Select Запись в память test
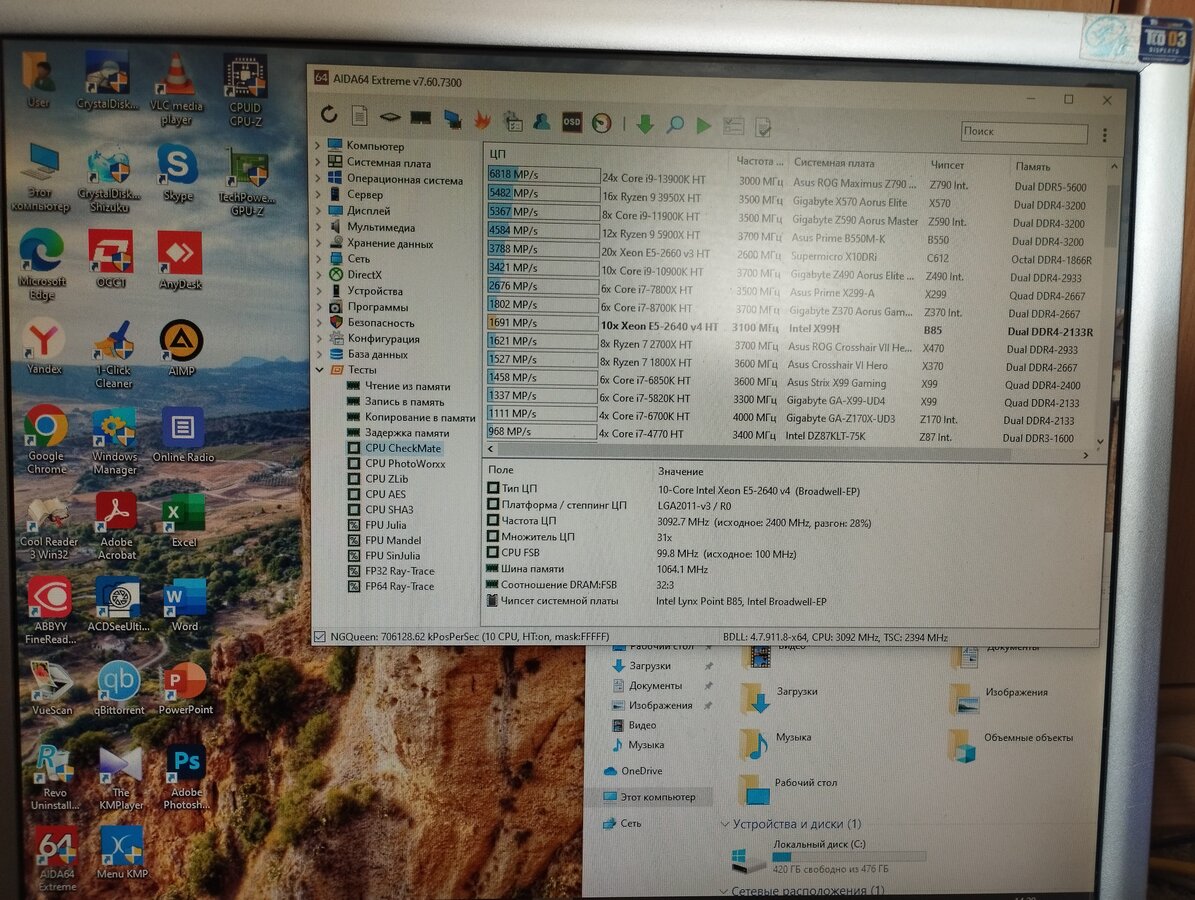Viewport: 1195px width, 900px height. (404, 402)
